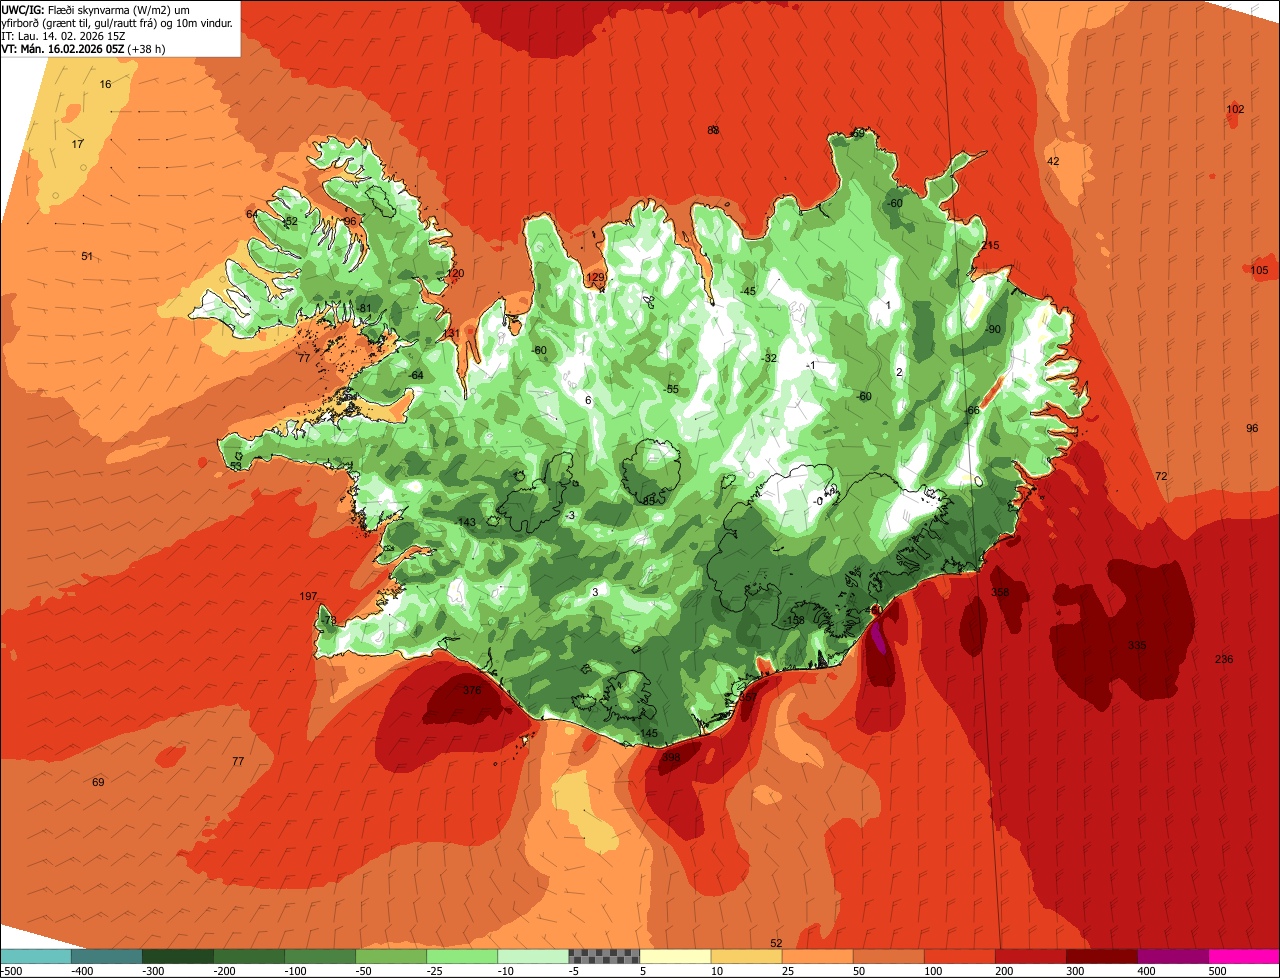
Task: Click map value '51' at the west edge
Action: 87,256
